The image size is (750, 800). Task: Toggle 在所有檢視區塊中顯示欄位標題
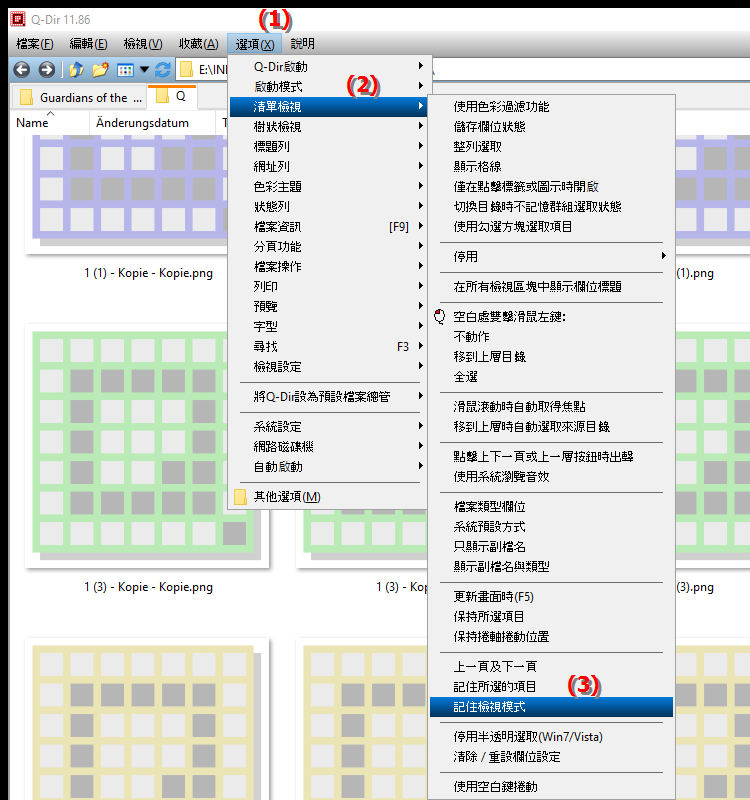[x=552, y=286]
